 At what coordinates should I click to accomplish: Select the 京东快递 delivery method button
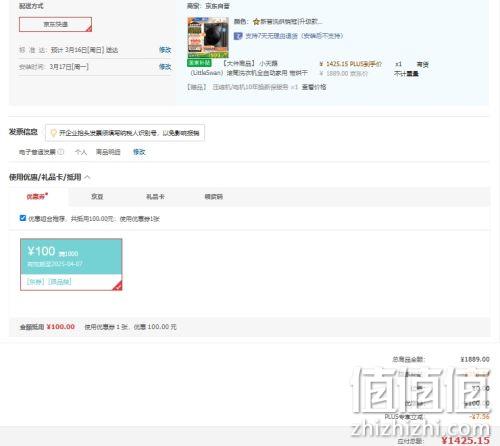click(x=55, y=24)
